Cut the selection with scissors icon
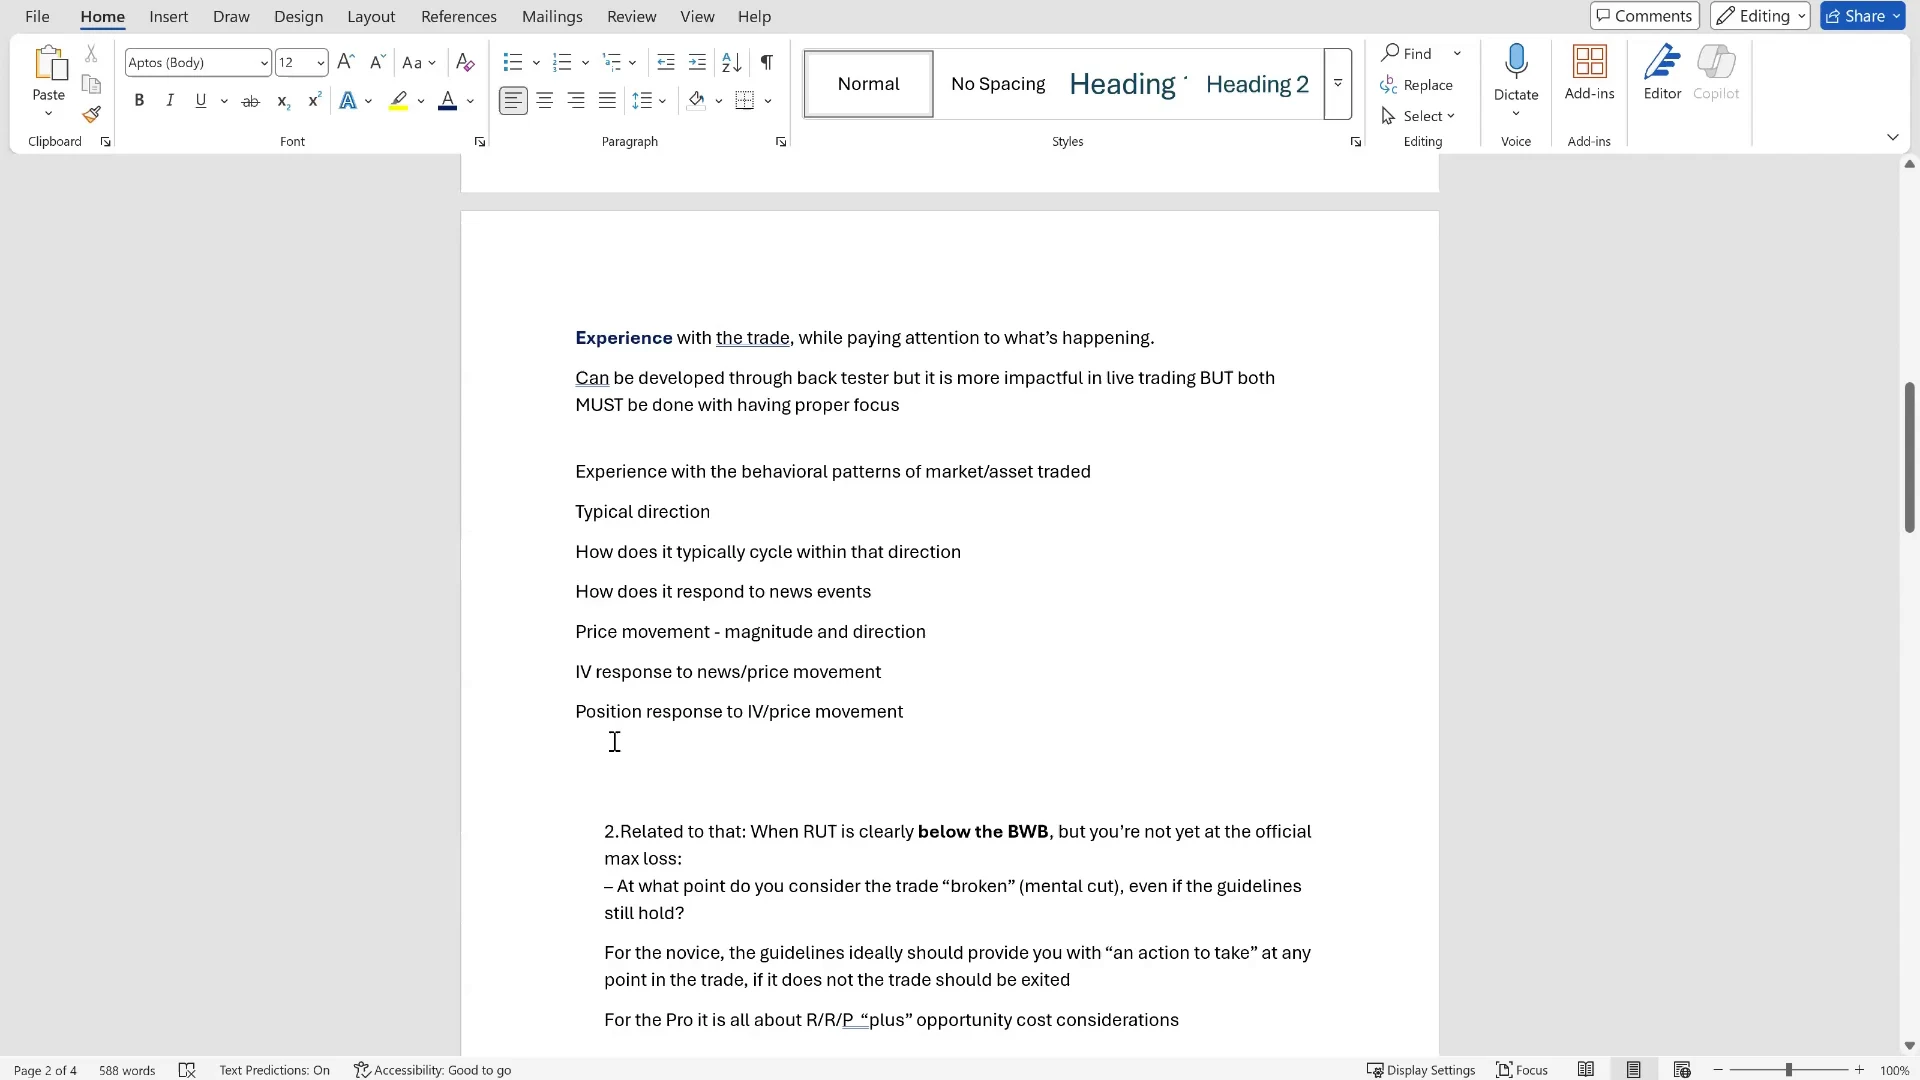The height and width of the screenshot is (1080, 1920). [x=91, y=54]
